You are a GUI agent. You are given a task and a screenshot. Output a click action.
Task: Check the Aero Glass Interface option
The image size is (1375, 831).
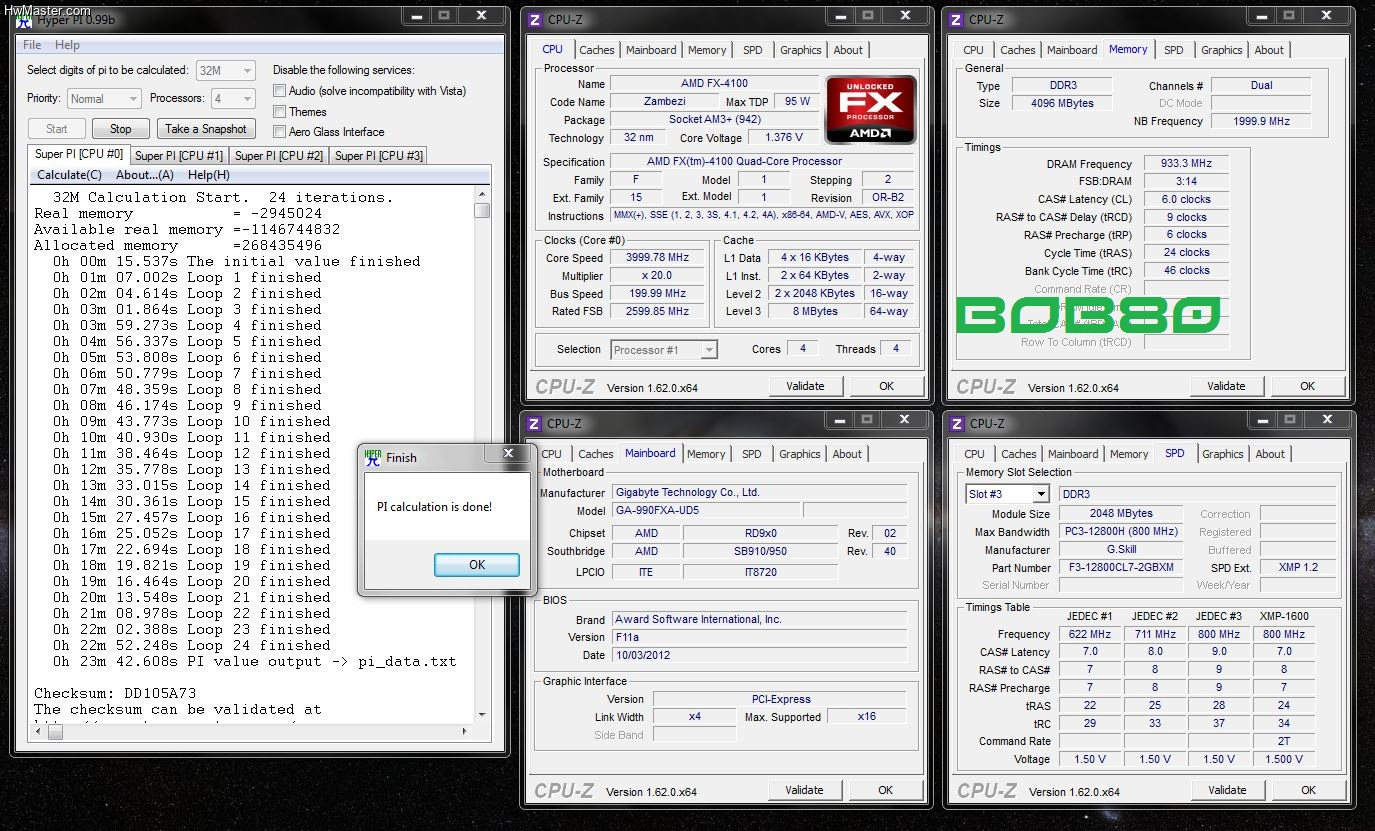point(280,132)
